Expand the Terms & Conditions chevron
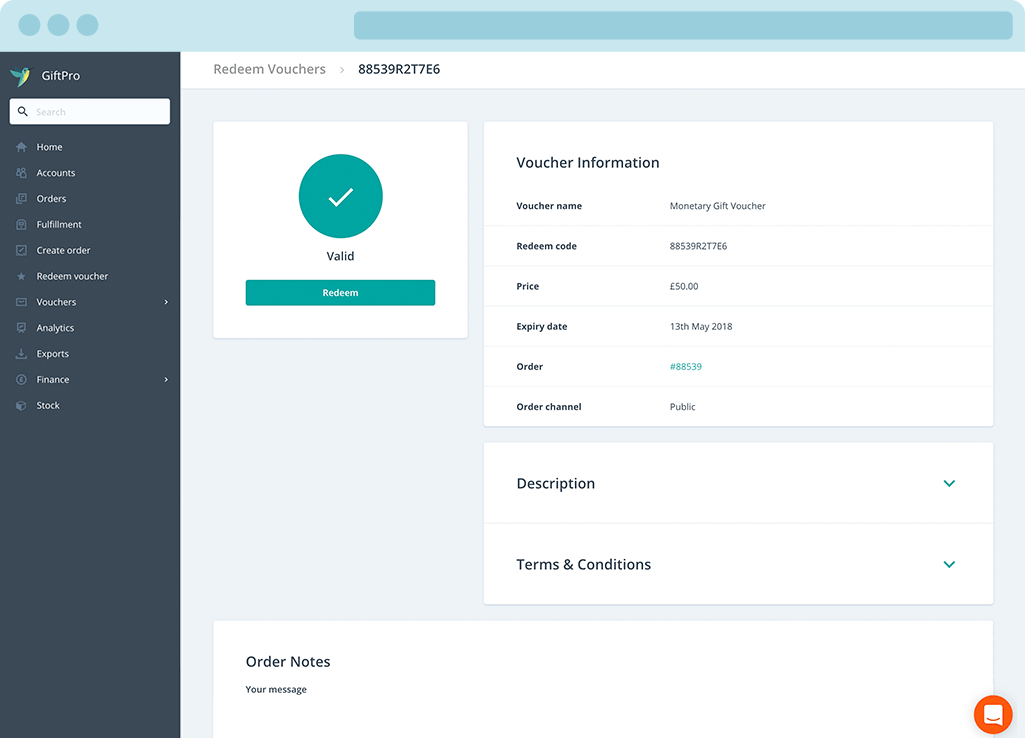1025x738 pixels. coord(949,564)
